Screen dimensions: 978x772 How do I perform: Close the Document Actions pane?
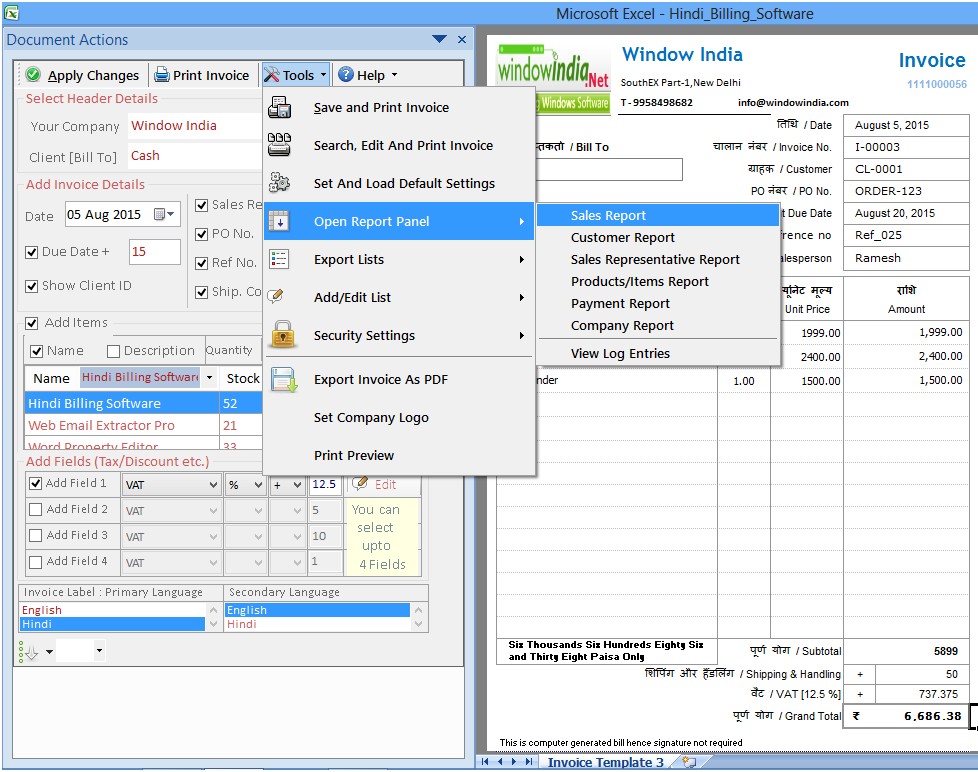(x=462, y=39)
